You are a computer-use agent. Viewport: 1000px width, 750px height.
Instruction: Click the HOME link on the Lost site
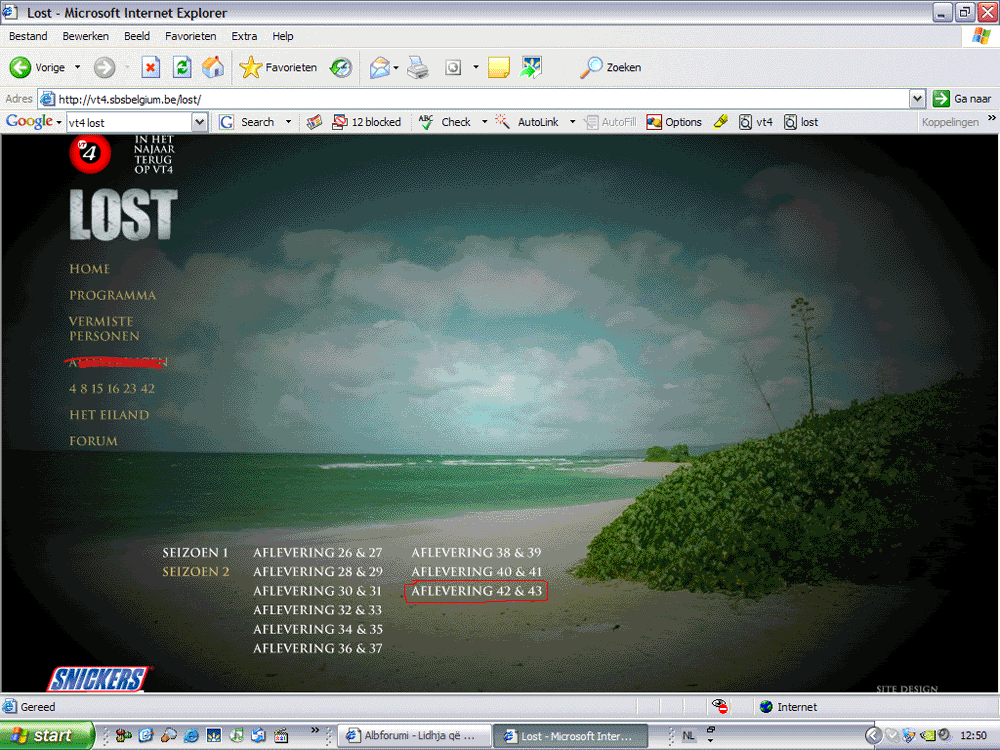point(90,269)
